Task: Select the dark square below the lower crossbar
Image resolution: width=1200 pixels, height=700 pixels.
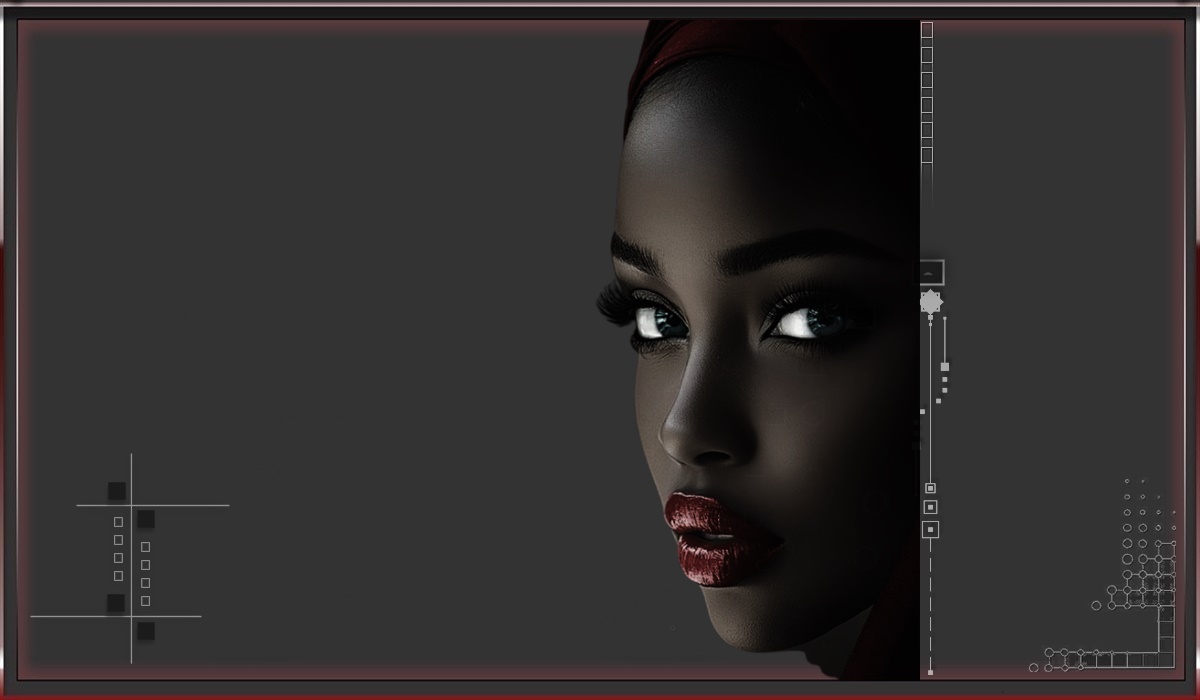Action: click(146, 631)
